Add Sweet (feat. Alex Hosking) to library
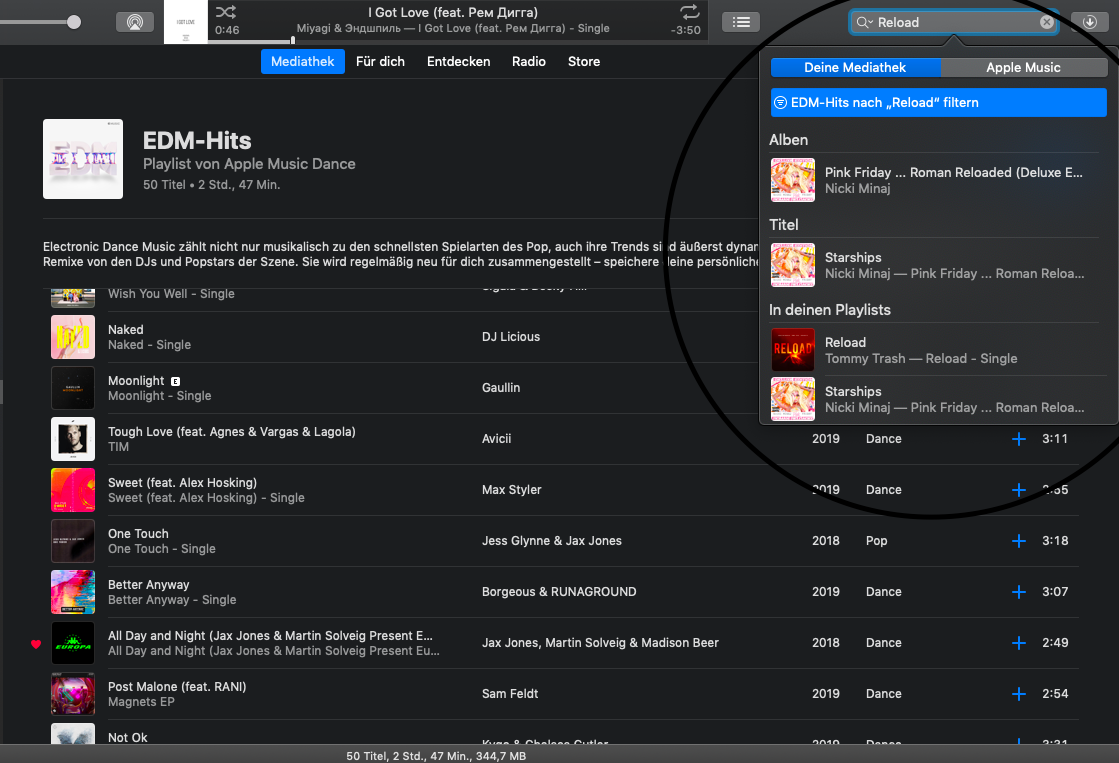 (x=1018, y=490)
